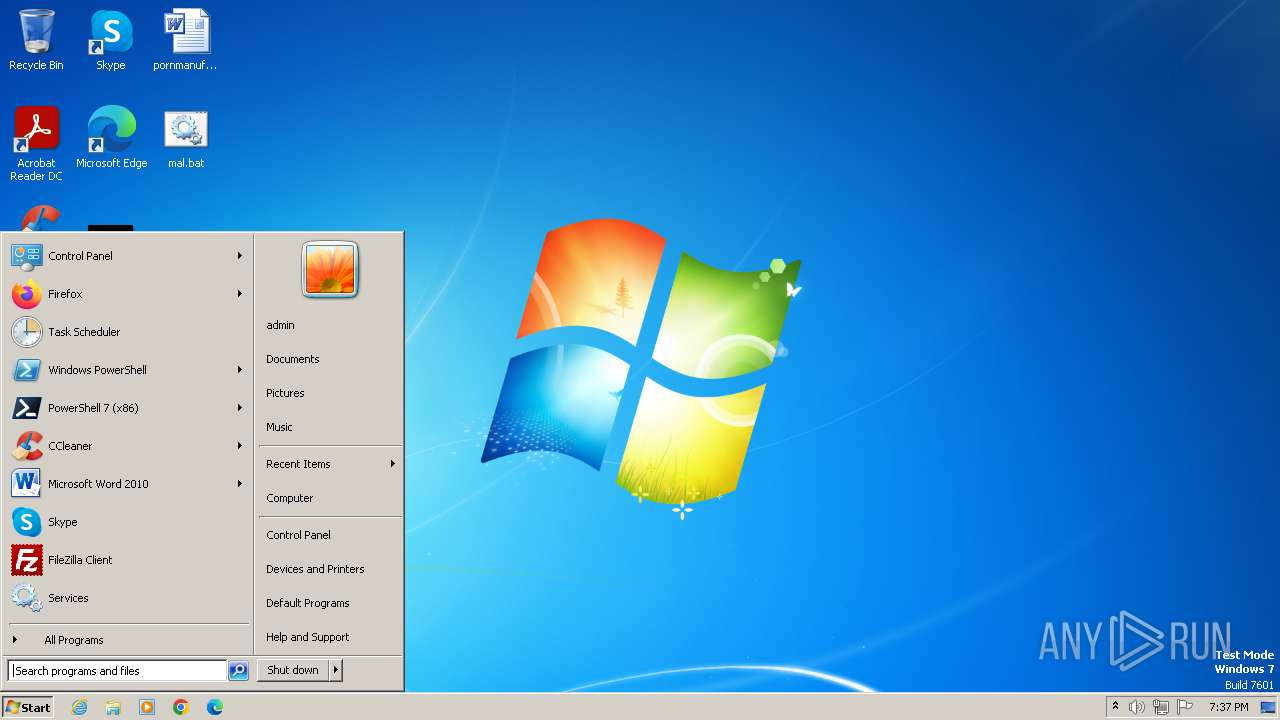This screenshot has width=1280, height=720.
Task: Open CCleaner from the Start menu
Action: pos(127,446)
